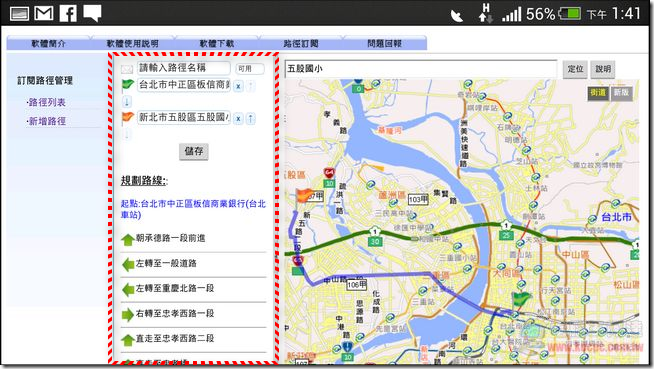654x369 pixels.
Task: Switch to the 路徑訂閱 tab
Action: point(301,43)
